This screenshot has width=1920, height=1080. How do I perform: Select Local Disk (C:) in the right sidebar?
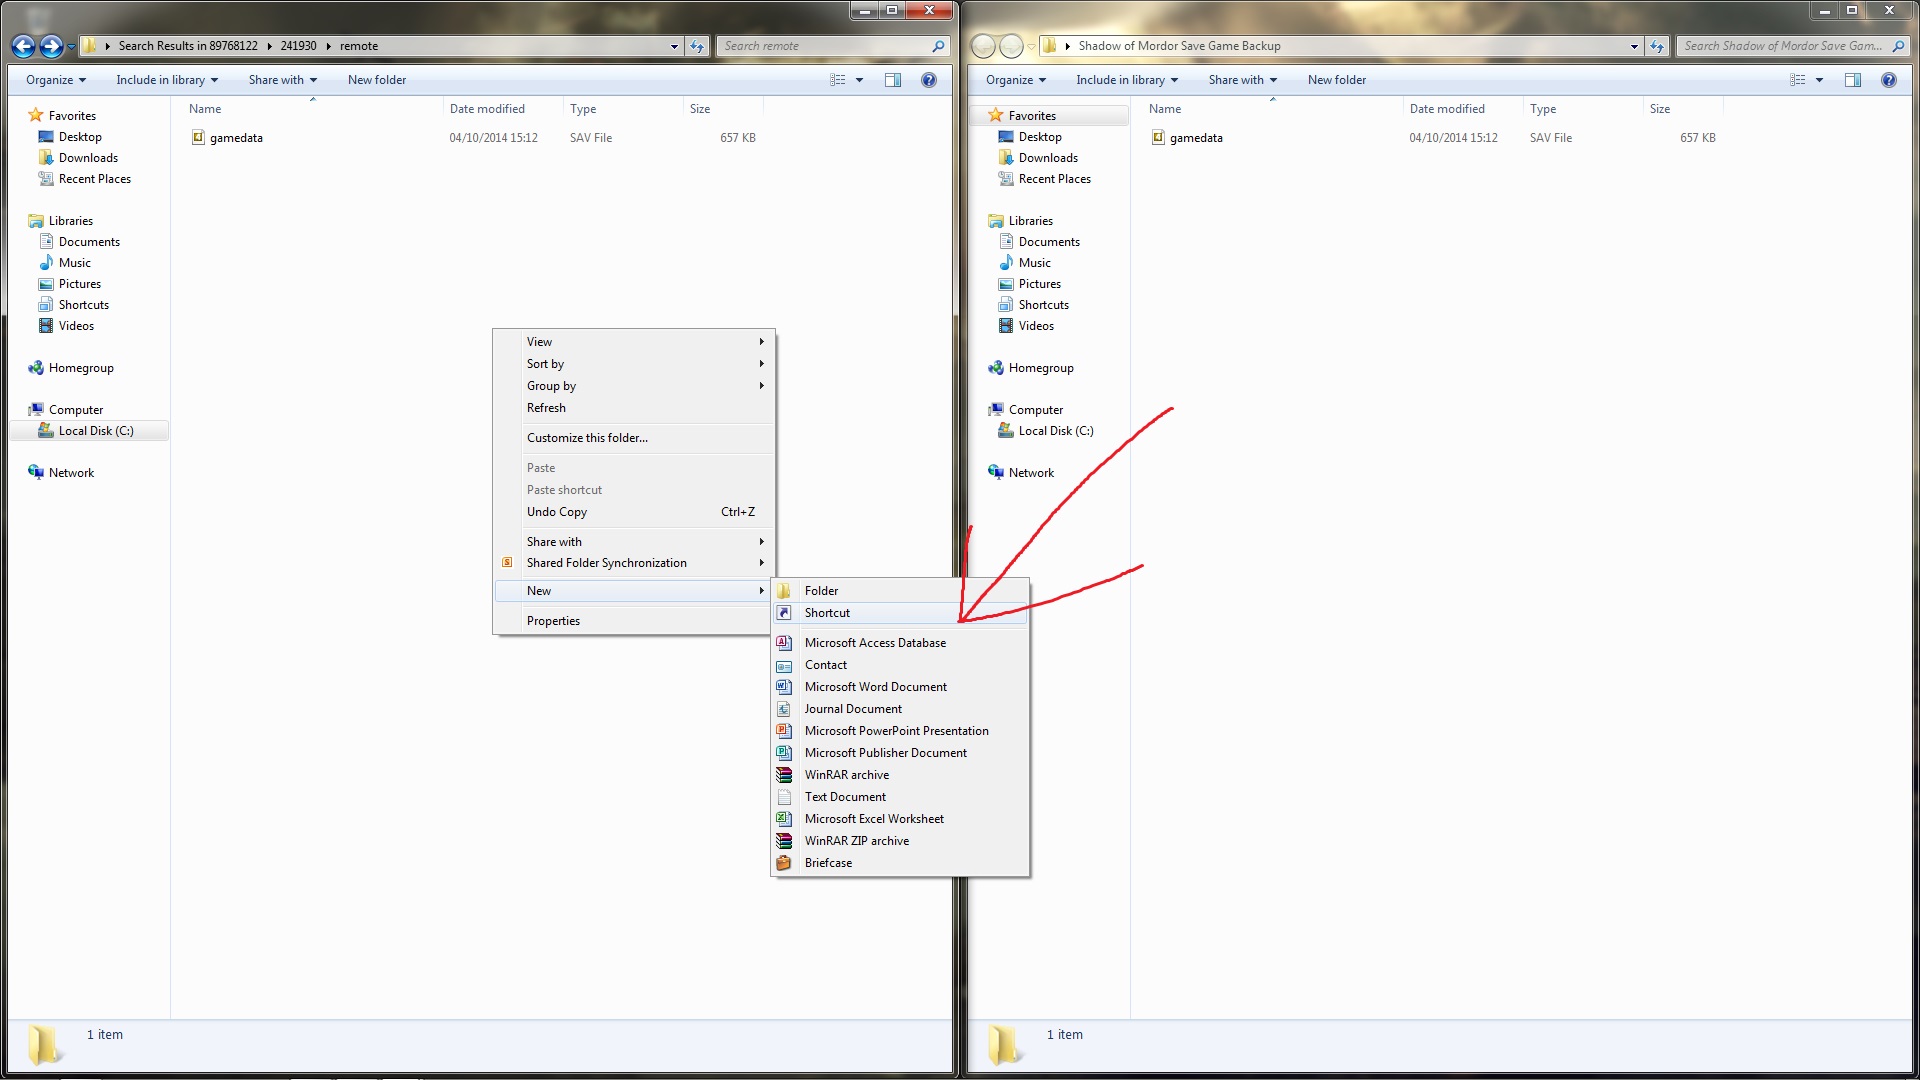[x=1055, y=431]
